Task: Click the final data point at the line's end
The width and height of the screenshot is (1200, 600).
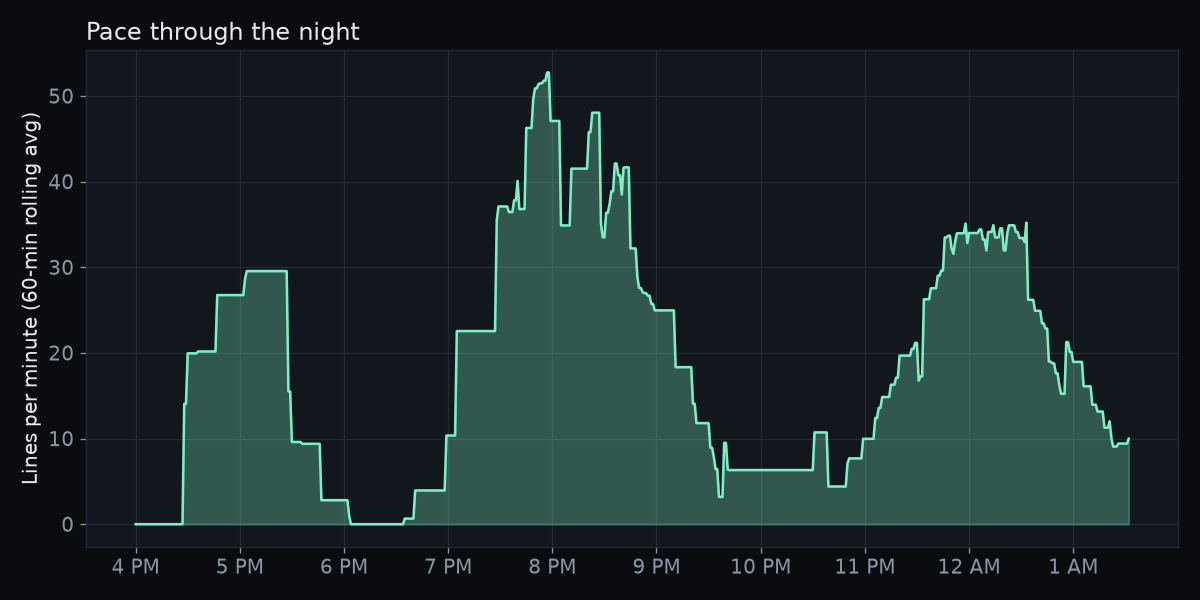Action: [1128, 439]
